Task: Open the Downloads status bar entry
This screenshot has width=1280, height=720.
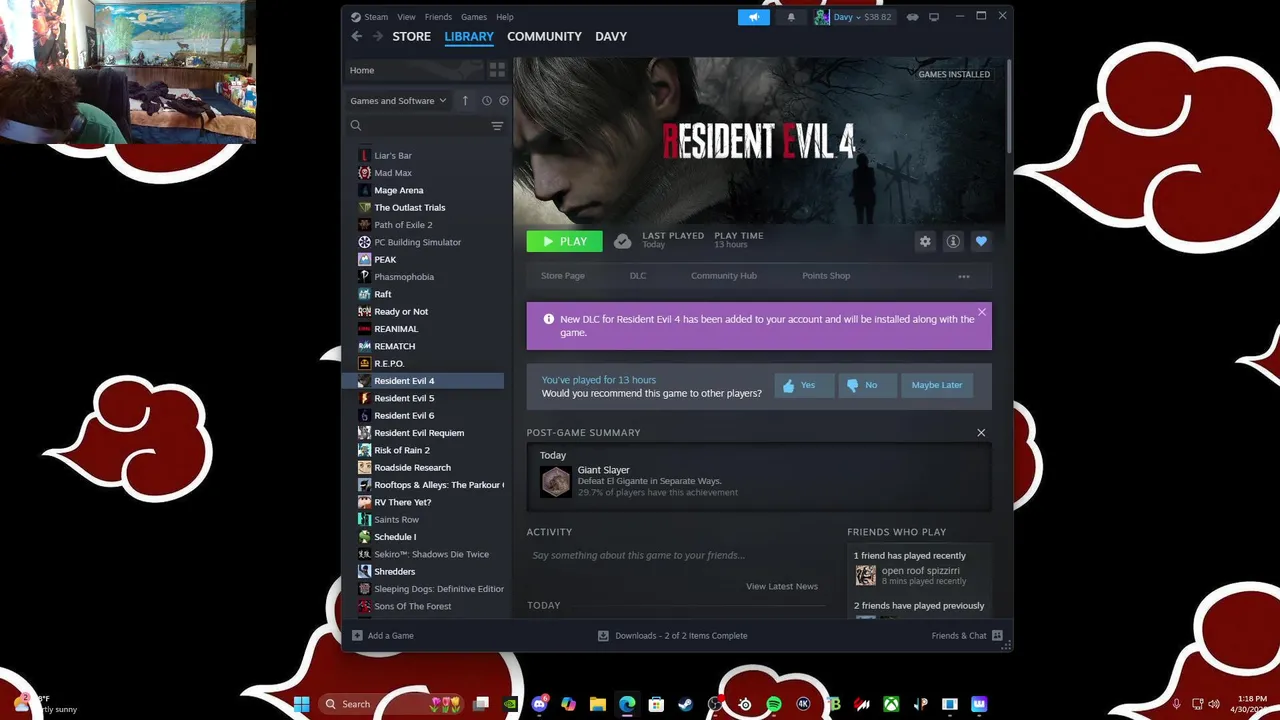Action: [672, 636]
